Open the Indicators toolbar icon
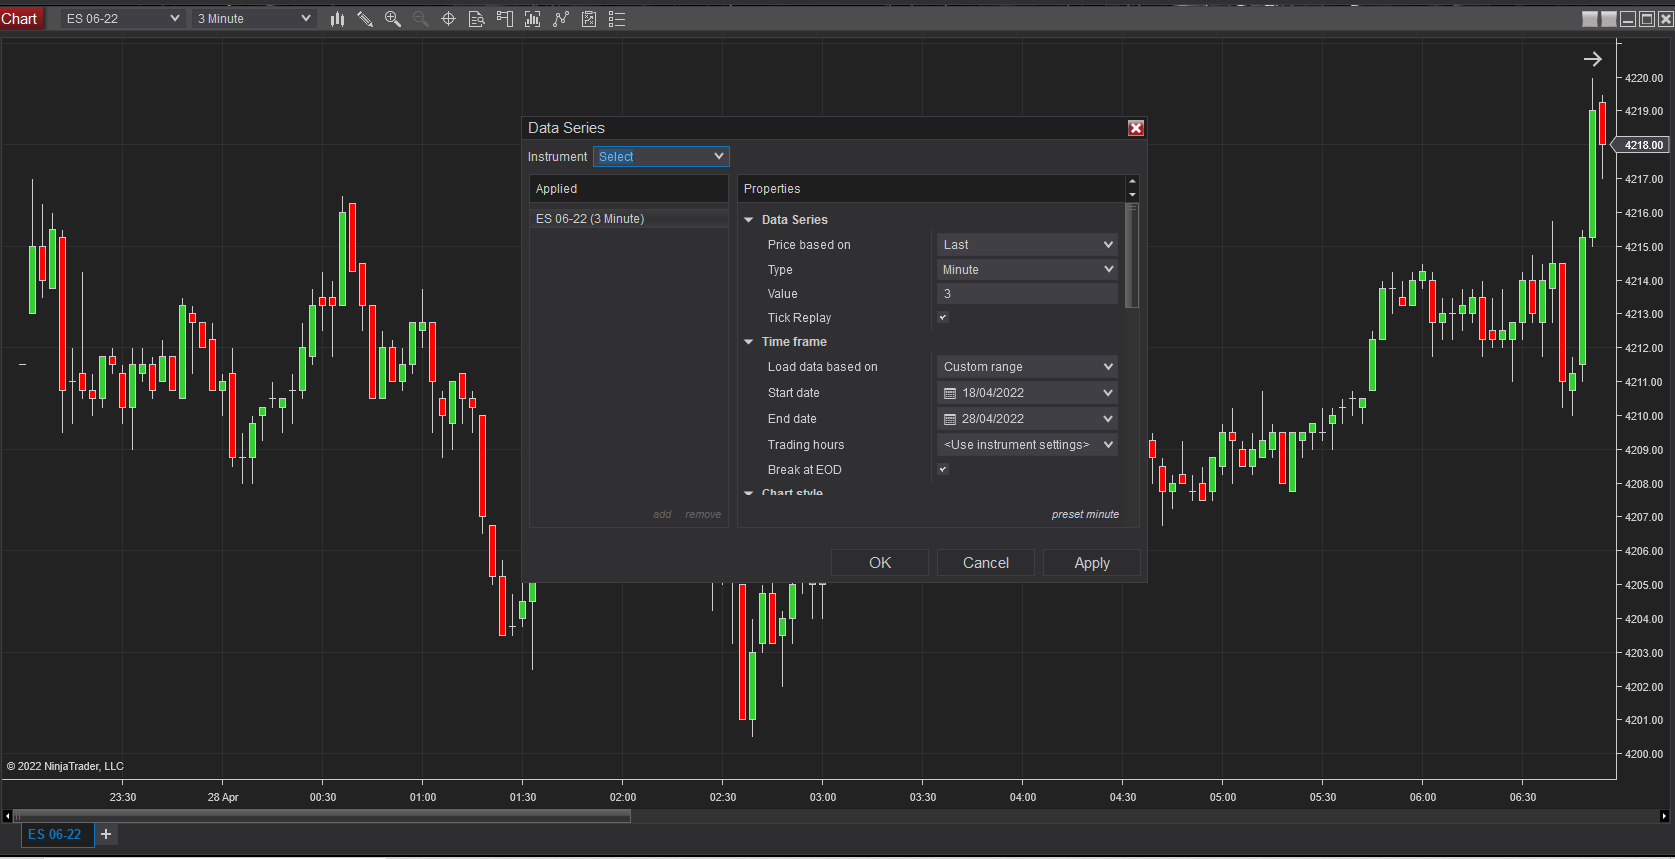Image resolution: width=1675 pixels, height=859 pixels. pos(561,19)
